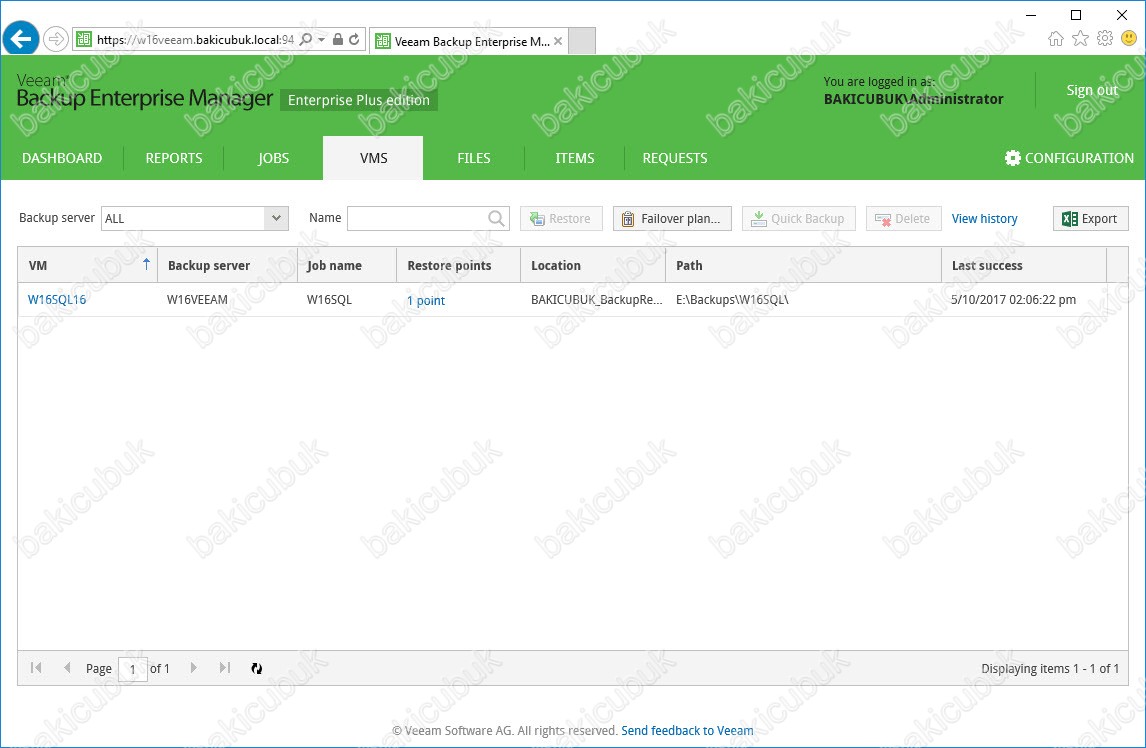
Task: Go to the JOBS tab
Action: pyautogui.click(x=273, y=158)
